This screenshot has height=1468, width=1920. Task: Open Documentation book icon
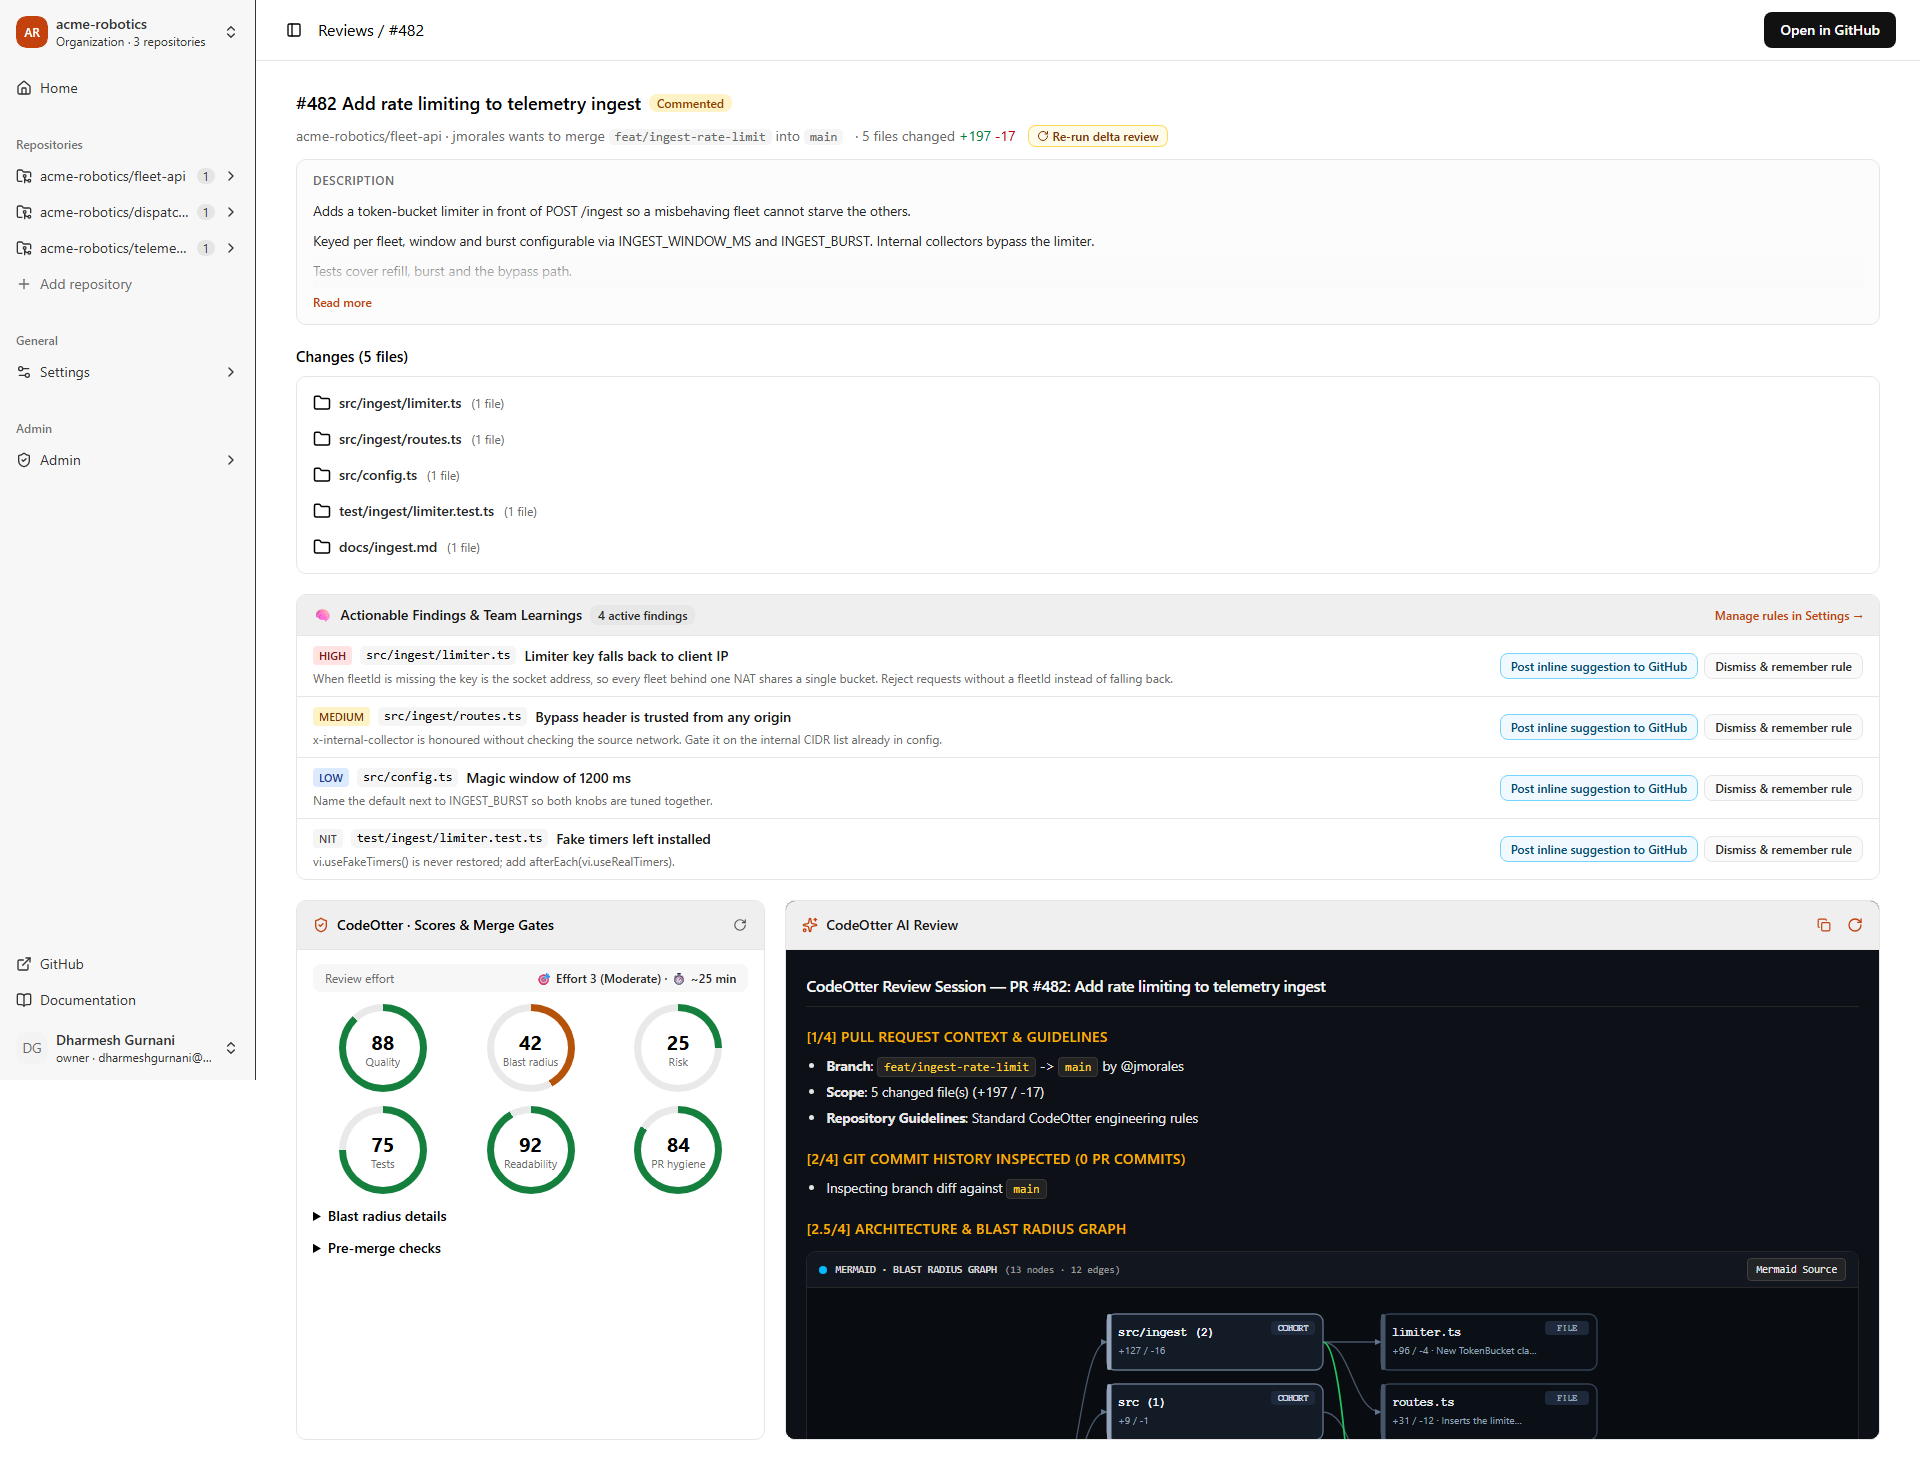pos(24,1000)
